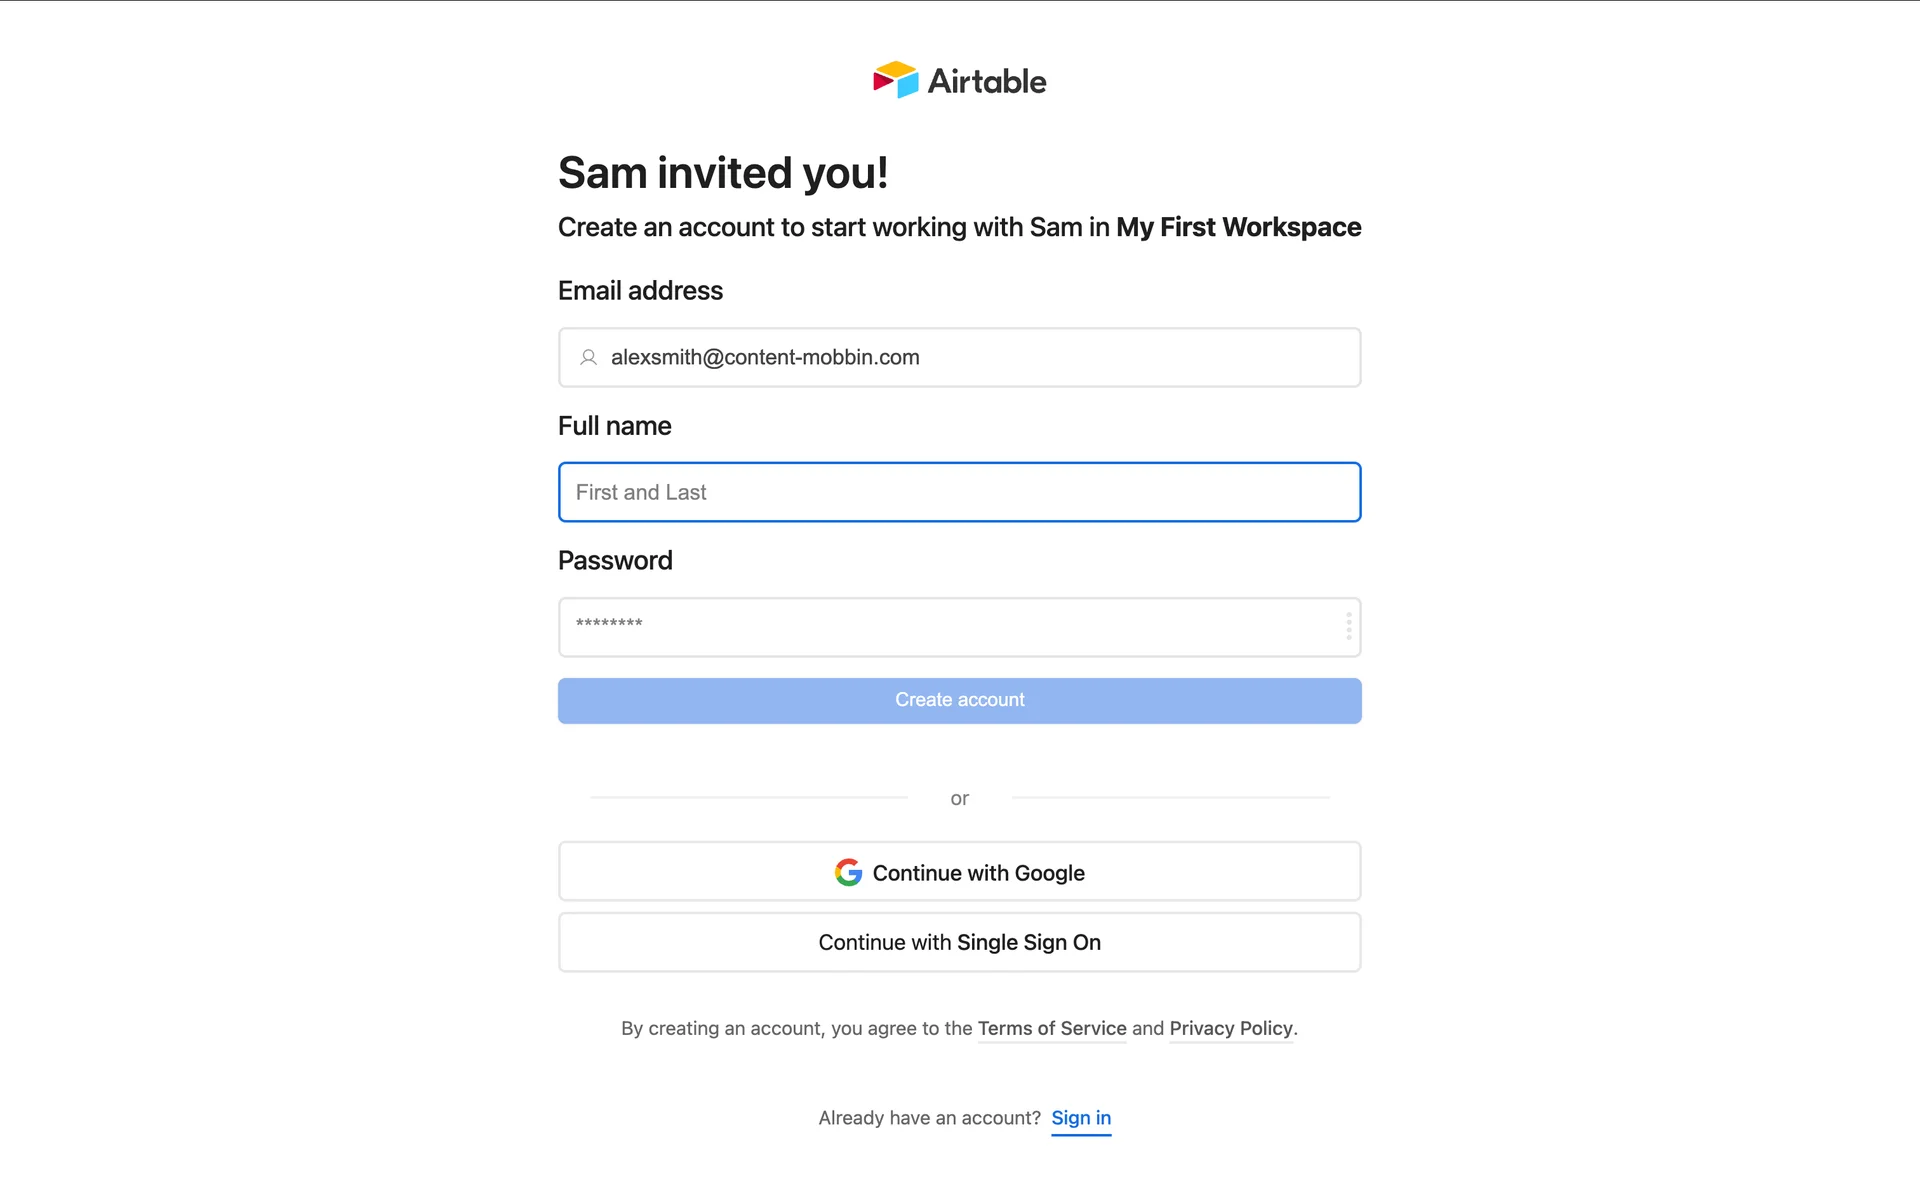
Task: Click the person icon in email field
Action: [x=589, y=357]
